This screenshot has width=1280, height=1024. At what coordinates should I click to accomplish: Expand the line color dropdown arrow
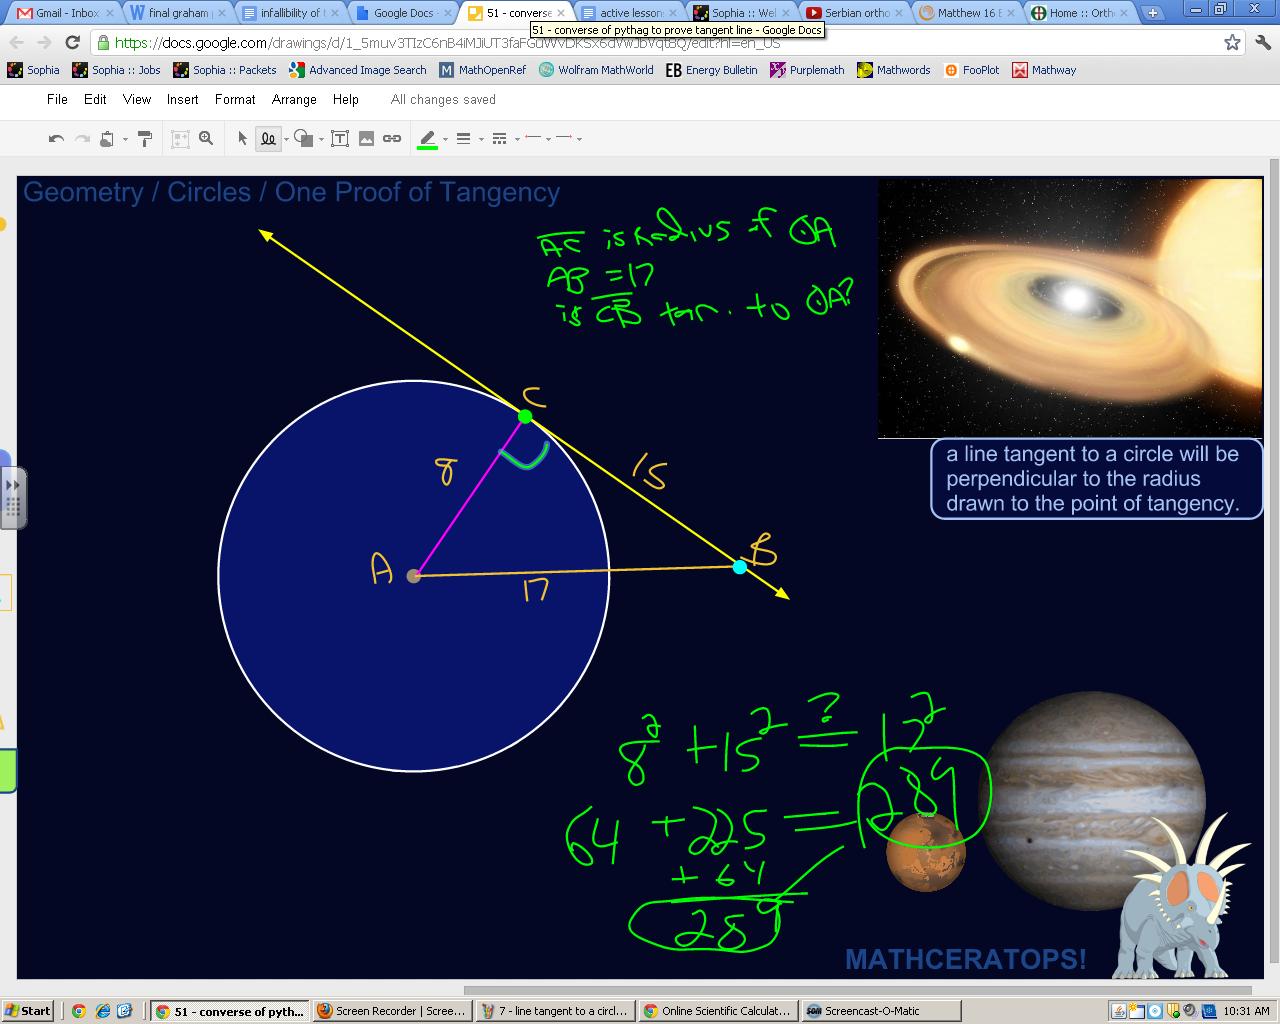pos(445,140)
